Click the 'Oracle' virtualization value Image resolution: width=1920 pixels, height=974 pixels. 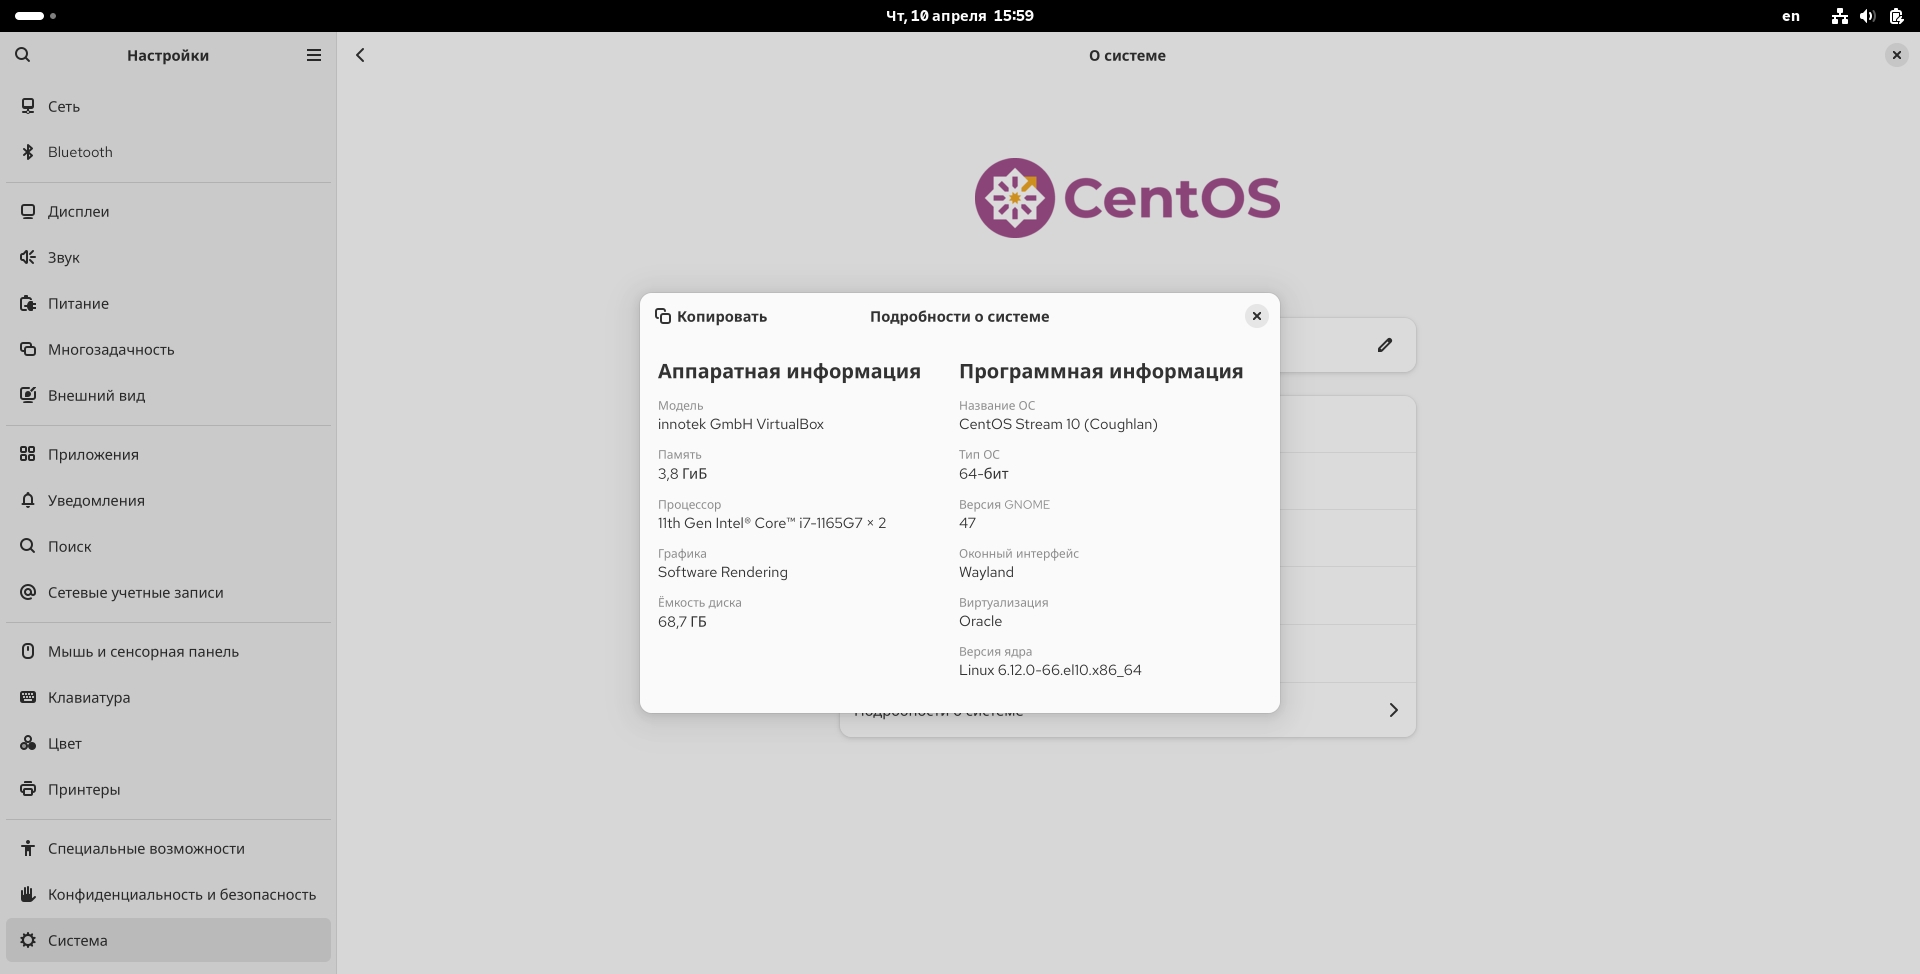980,621
